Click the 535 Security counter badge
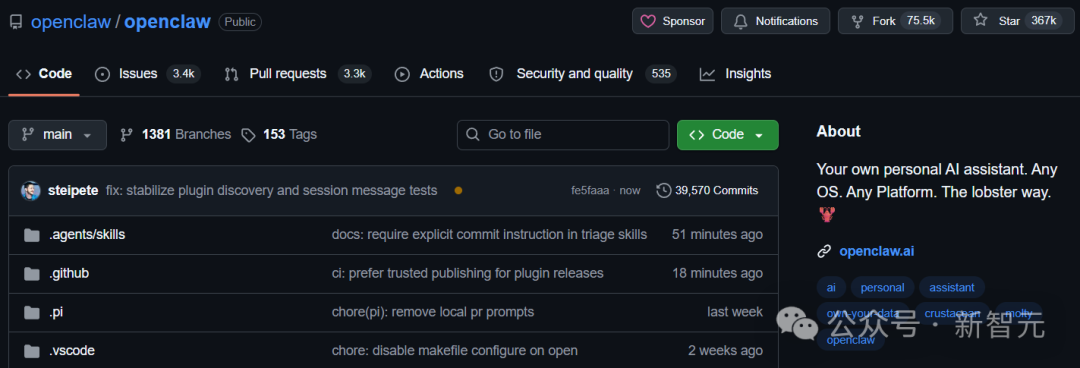The width and height of the screenshot is (1080, 368). [661, 74]
